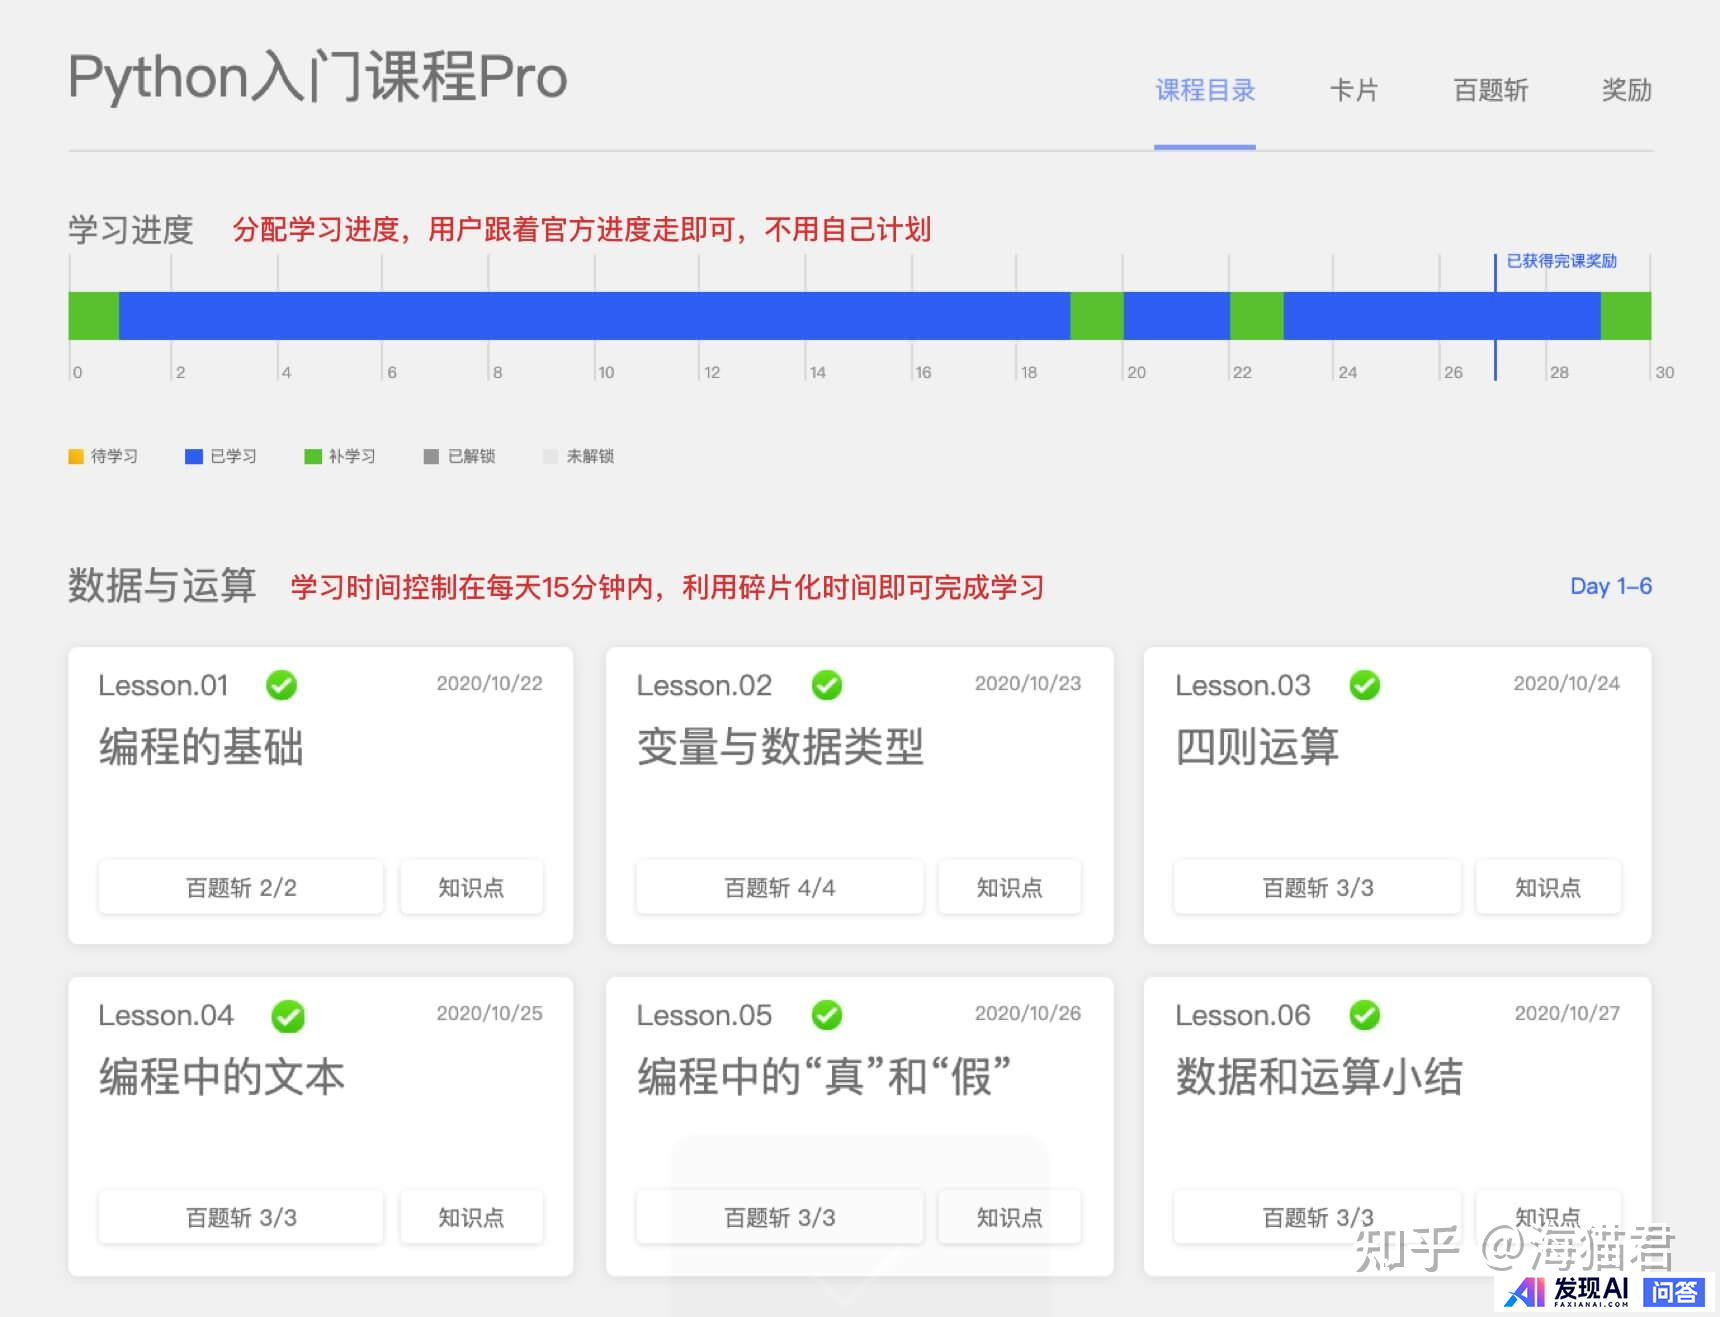This screenshot has width=1720, height=1317.
Task: Click the 已获得完课奖励 marker on progress bar
Action: 1560,262
